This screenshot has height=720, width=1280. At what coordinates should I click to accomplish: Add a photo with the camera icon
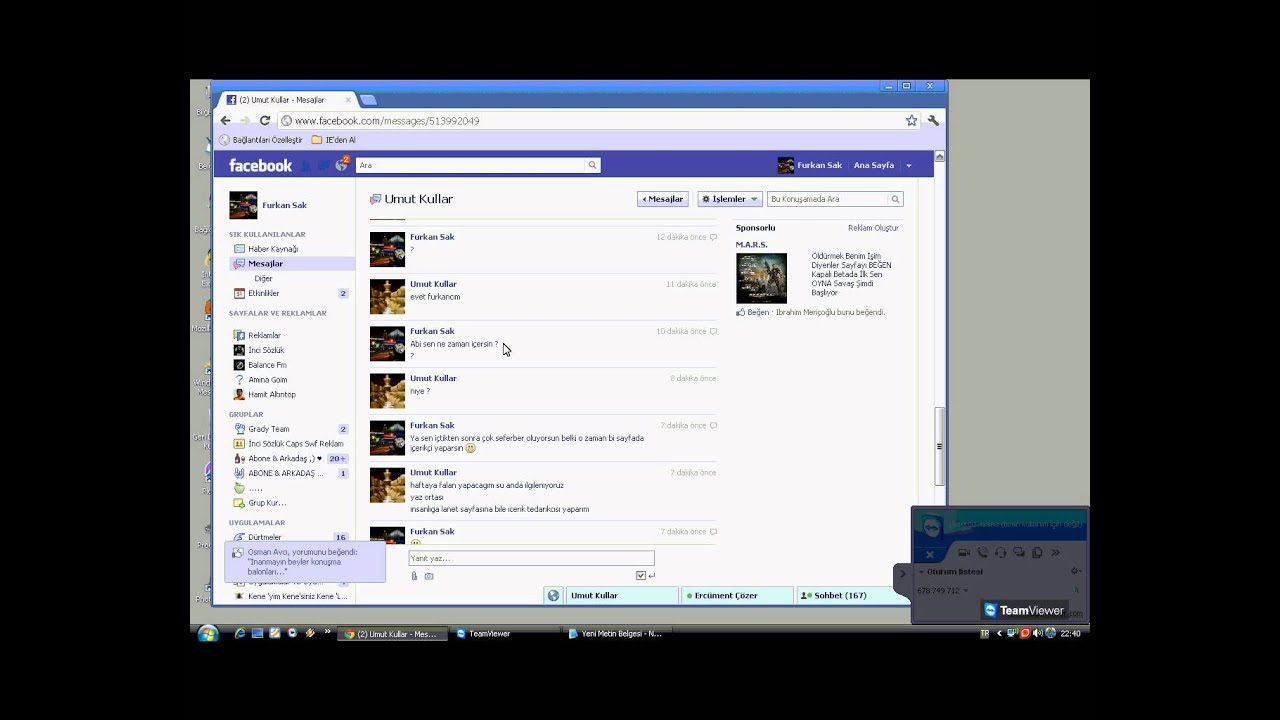[429, 576]
